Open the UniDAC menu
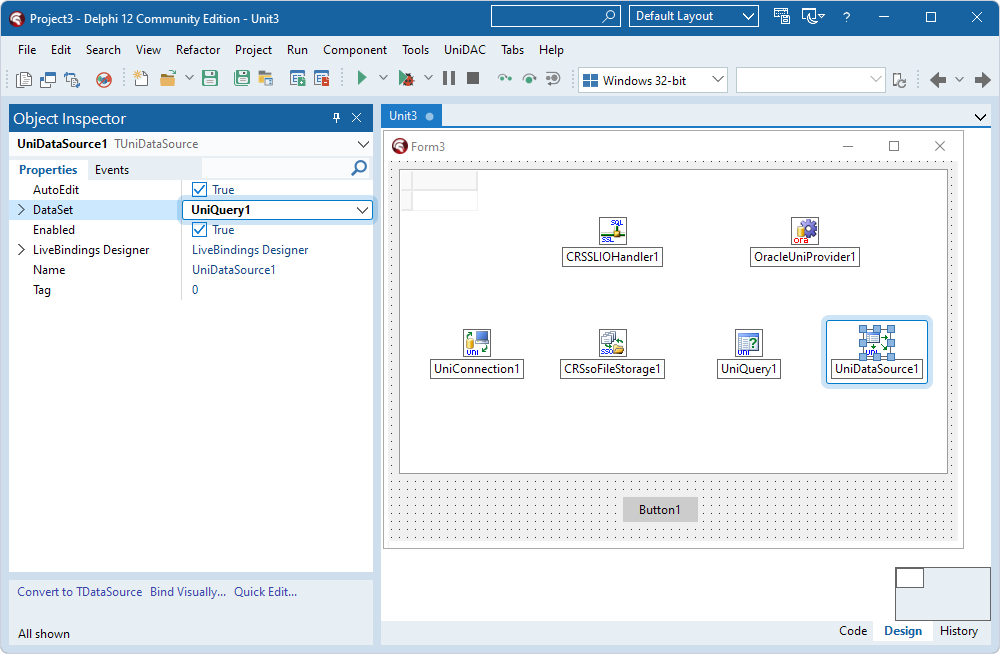Image resolution: width=1000 pixels, height=654 pixels. [x=465, y=50]
